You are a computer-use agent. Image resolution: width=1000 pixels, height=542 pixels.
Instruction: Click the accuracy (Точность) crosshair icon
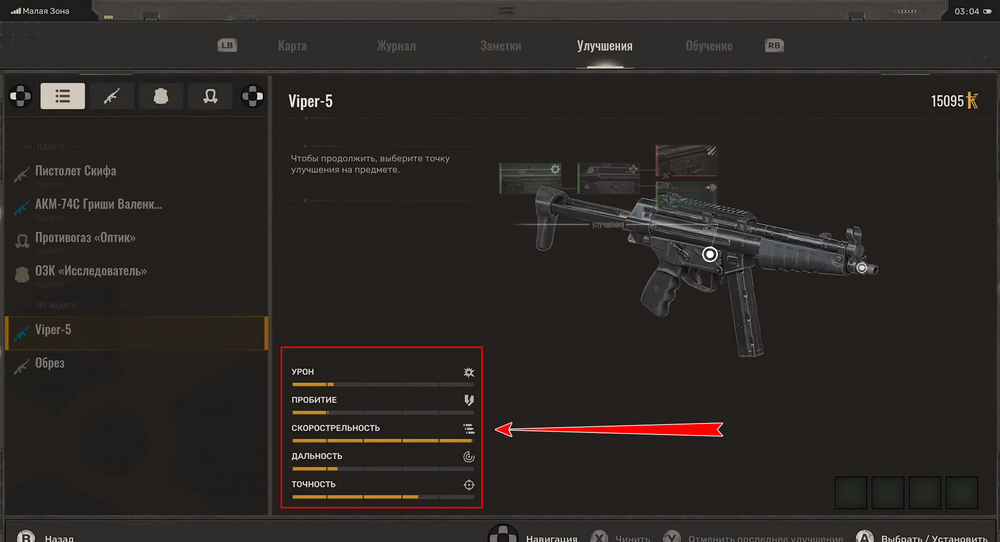pos(468,485)
